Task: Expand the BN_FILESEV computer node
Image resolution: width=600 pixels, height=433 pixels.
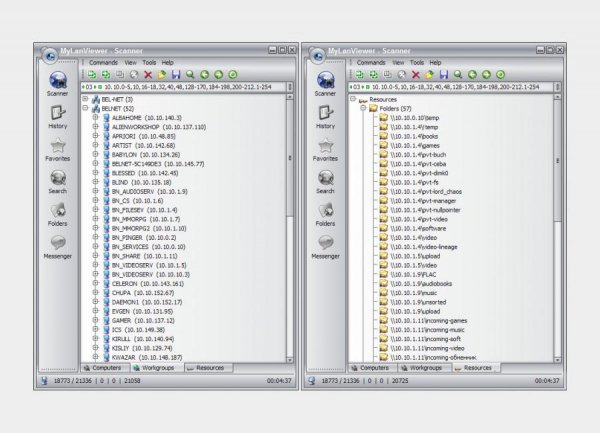Action: [96, 210]
